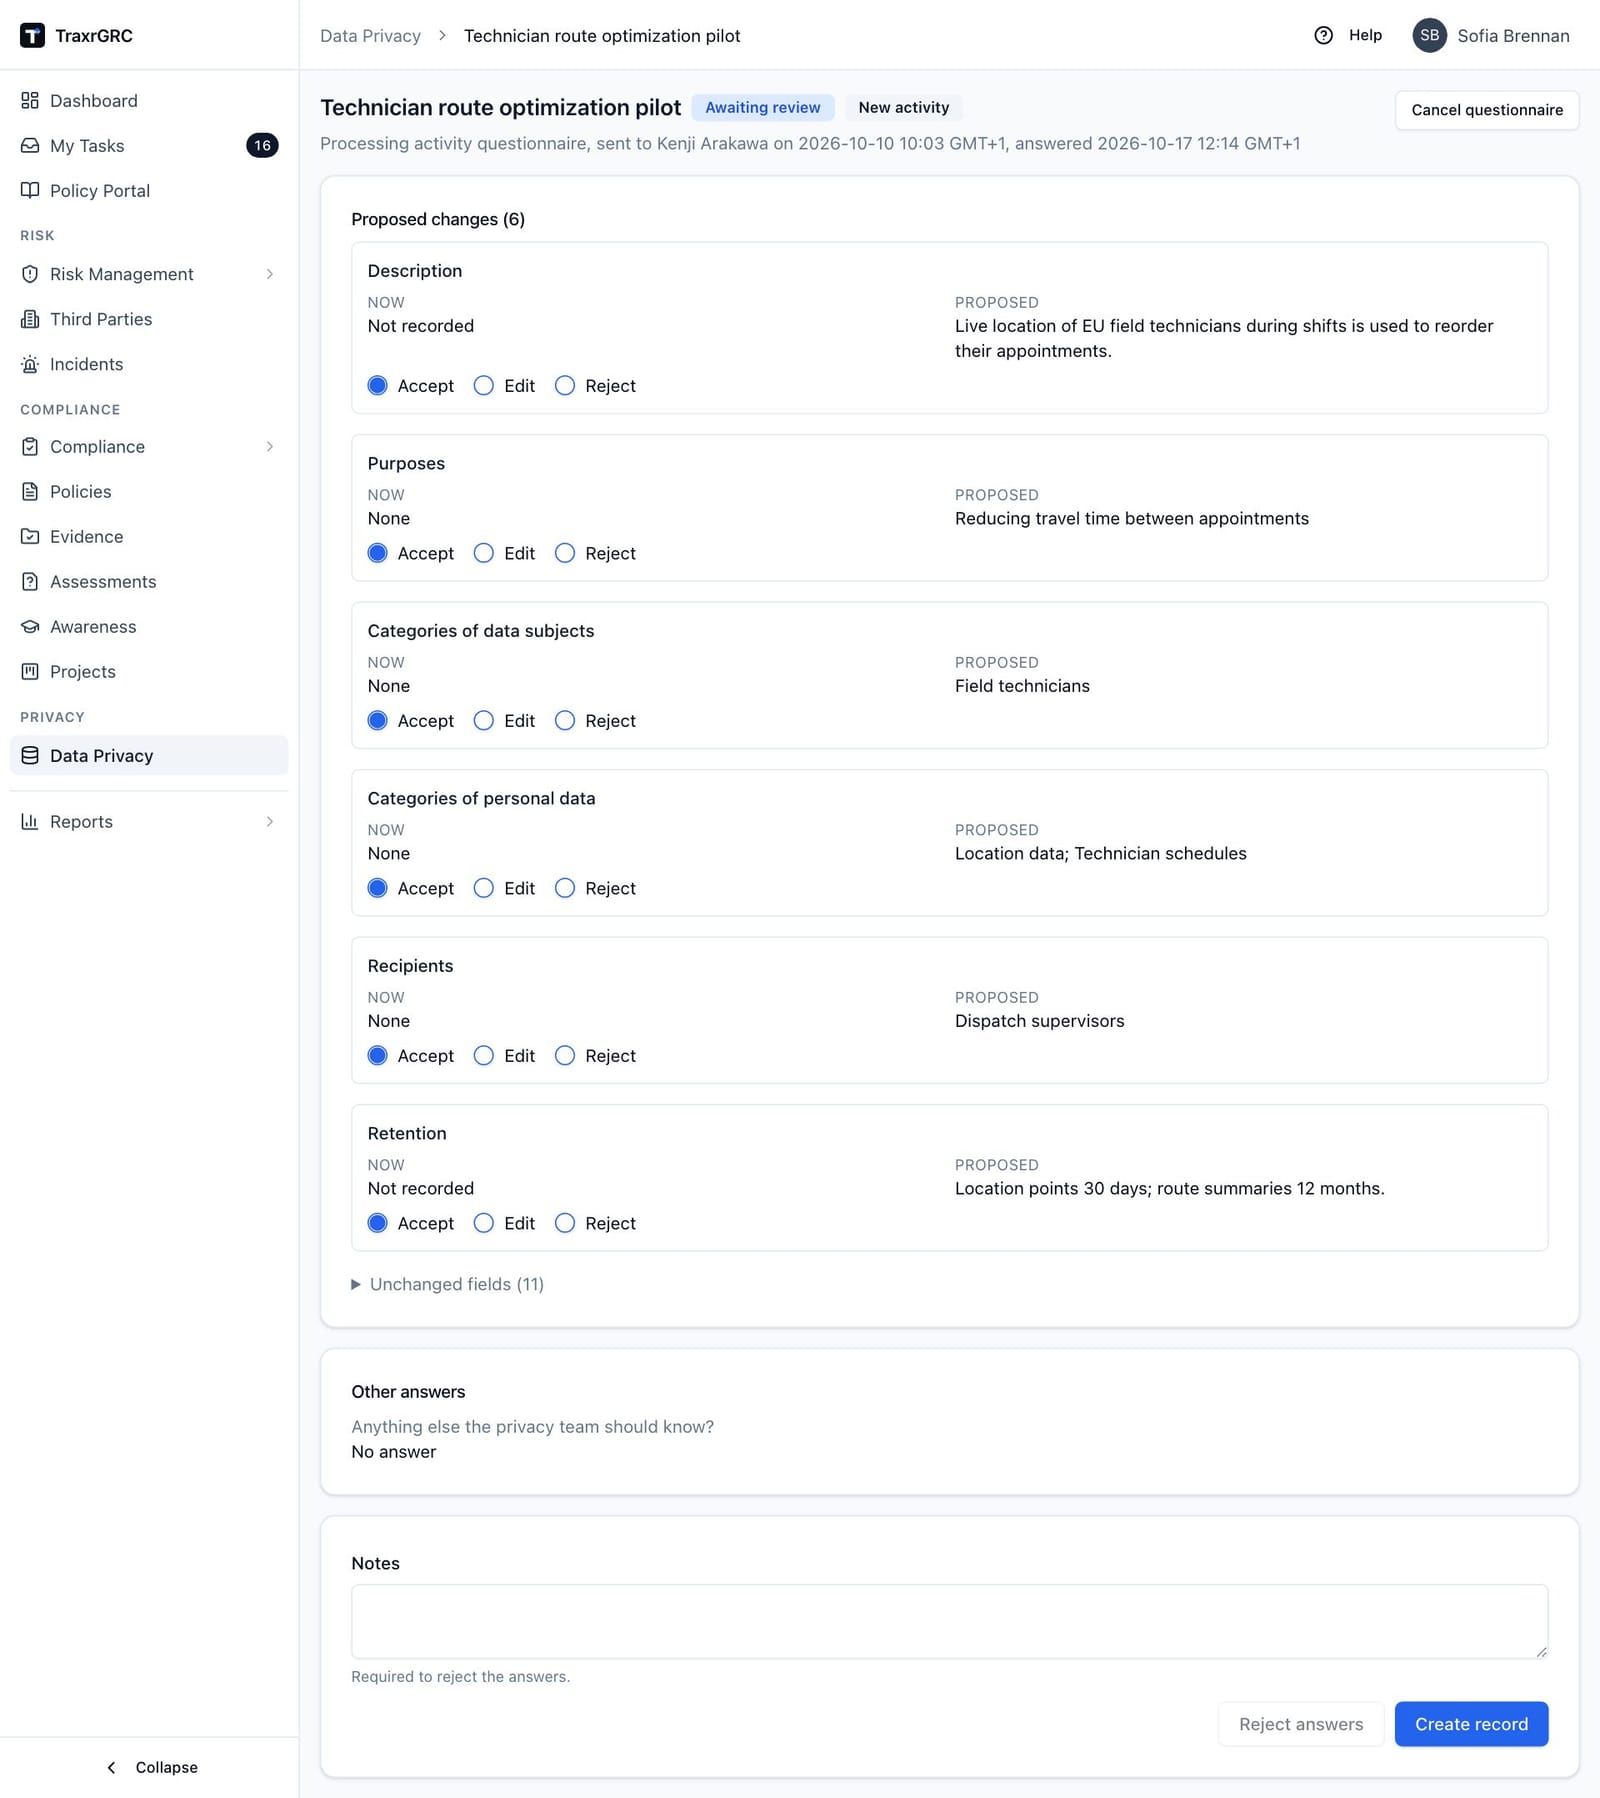Open the Policy Portal book icon

(30, 190)
